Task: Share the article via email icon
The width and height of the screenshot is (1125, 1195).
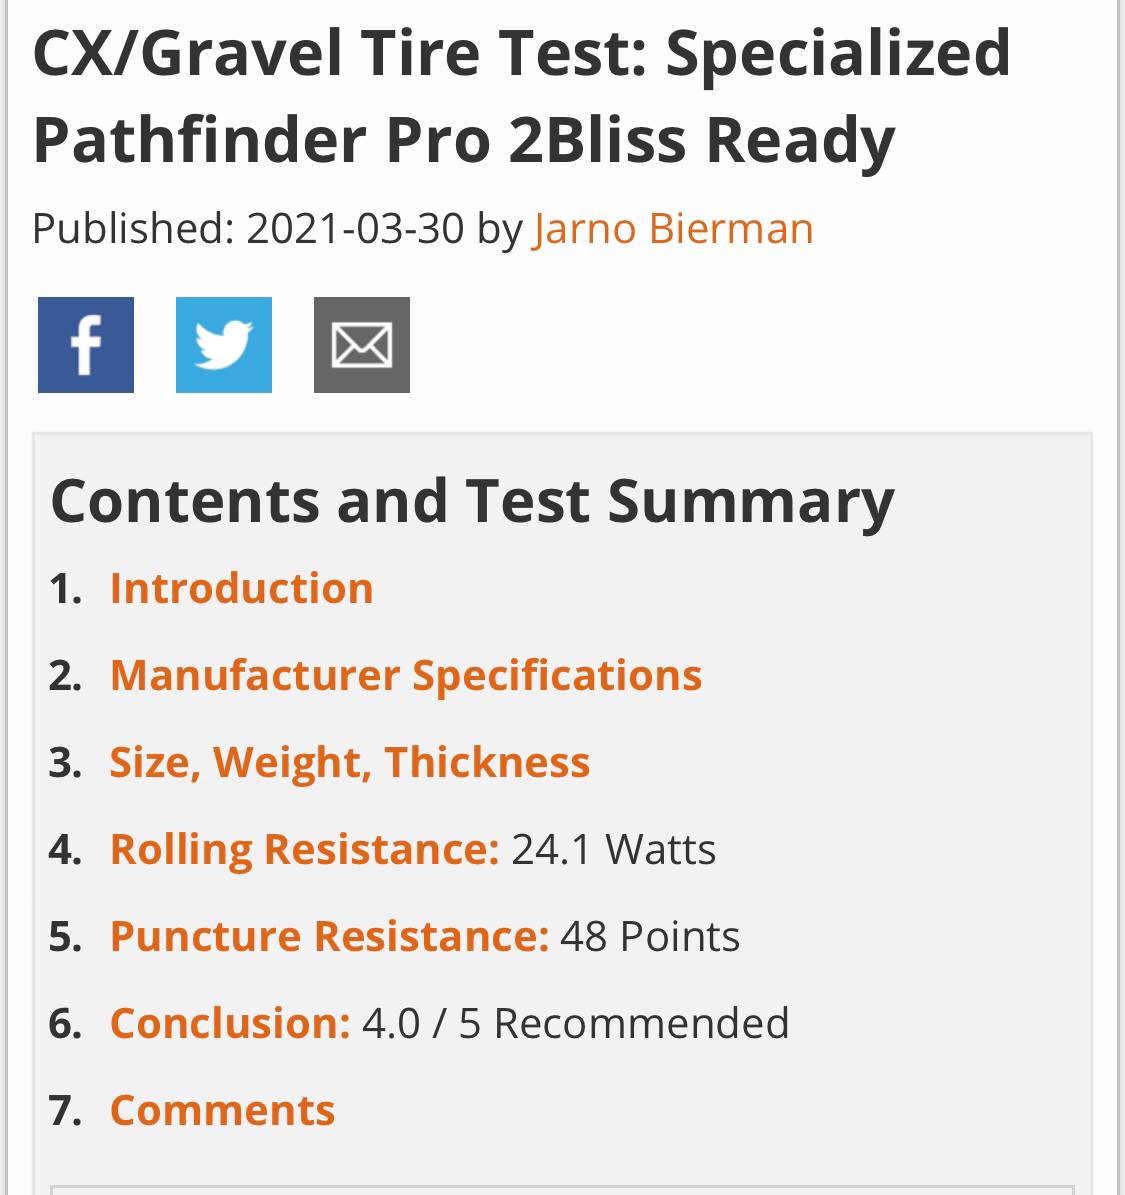Action: click(x=362, y=345)
